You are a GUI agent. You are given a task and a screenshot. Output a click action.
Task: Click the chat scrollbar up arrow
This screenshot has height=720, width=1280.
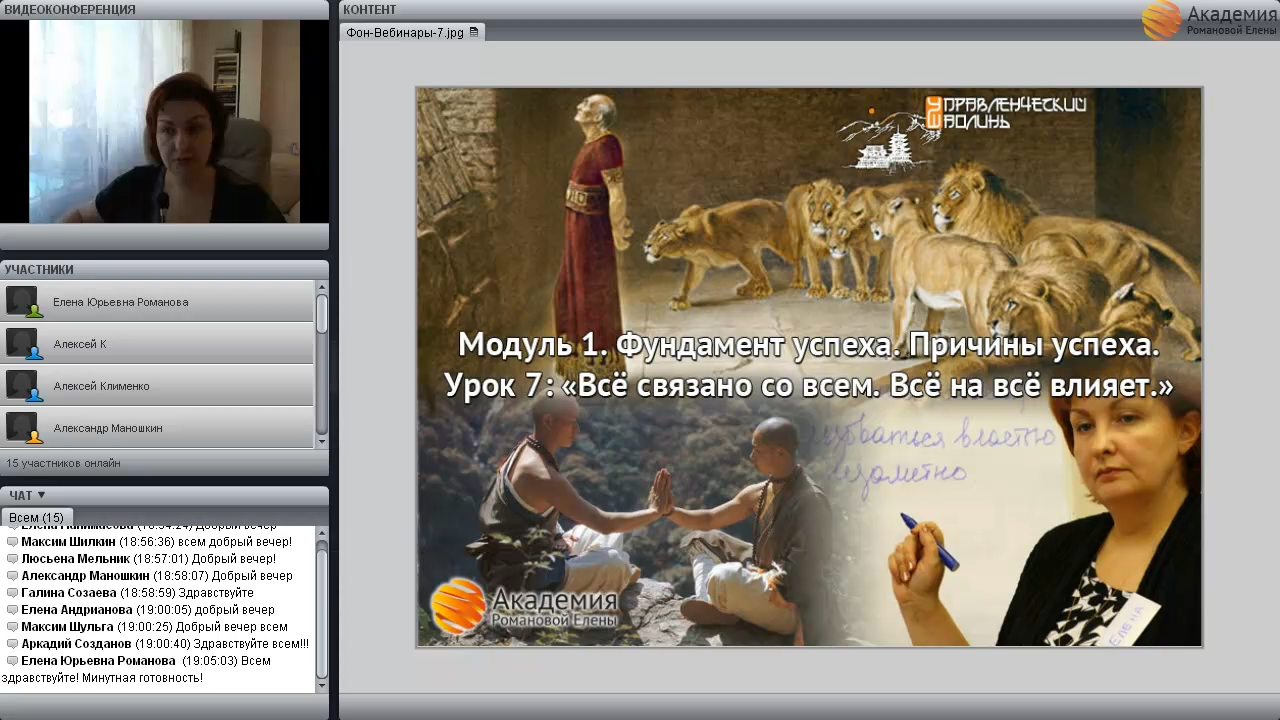click(322, 532)
